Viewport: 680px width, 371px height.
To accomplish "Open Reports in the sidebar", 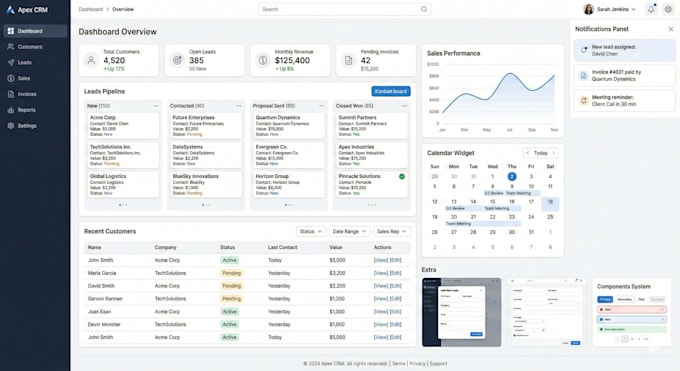I will pyautogui.click(x=35, y=110).
